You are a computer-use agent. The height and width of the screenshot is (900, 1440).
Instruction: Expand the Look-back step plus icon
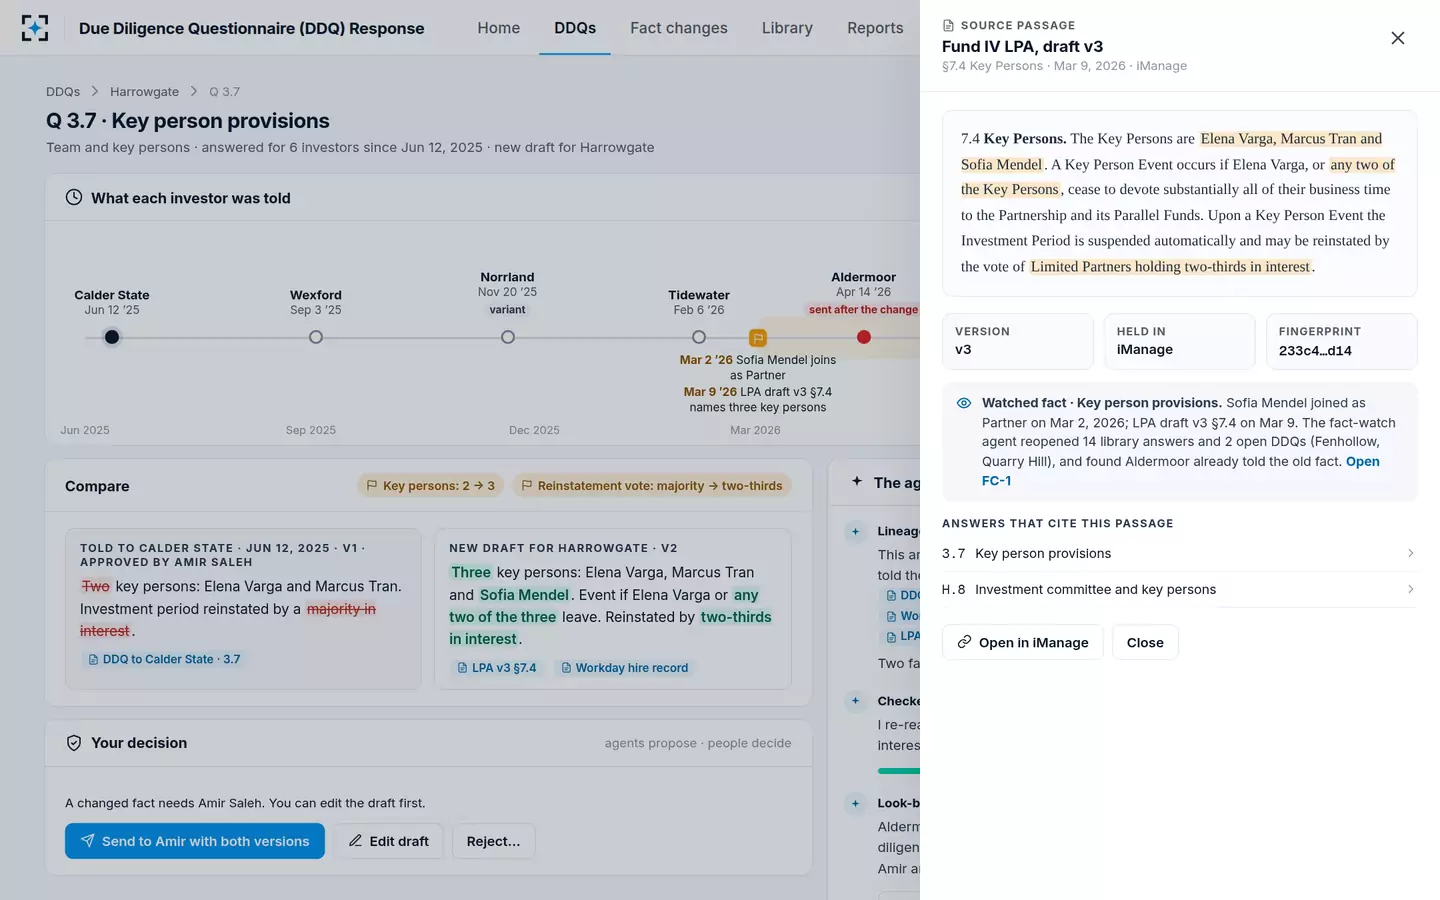click(x=855, y=803)
